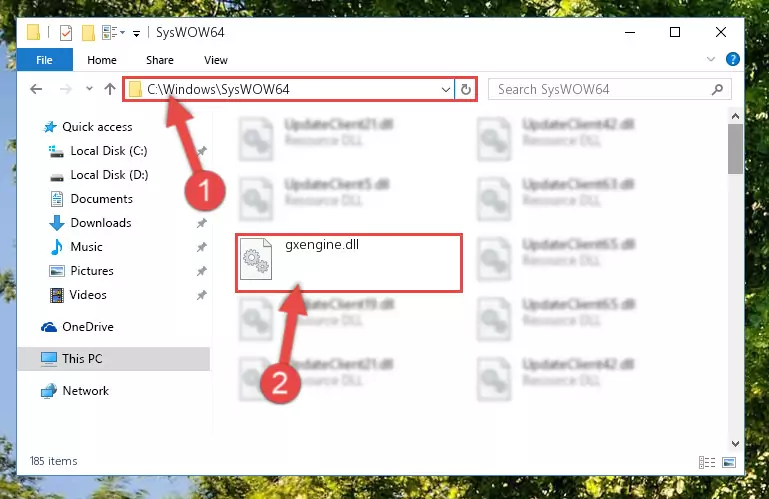Click the pin icon beside Videos
Image resolution: width=769 pixels, height=499 pixels.
[201, 295]
